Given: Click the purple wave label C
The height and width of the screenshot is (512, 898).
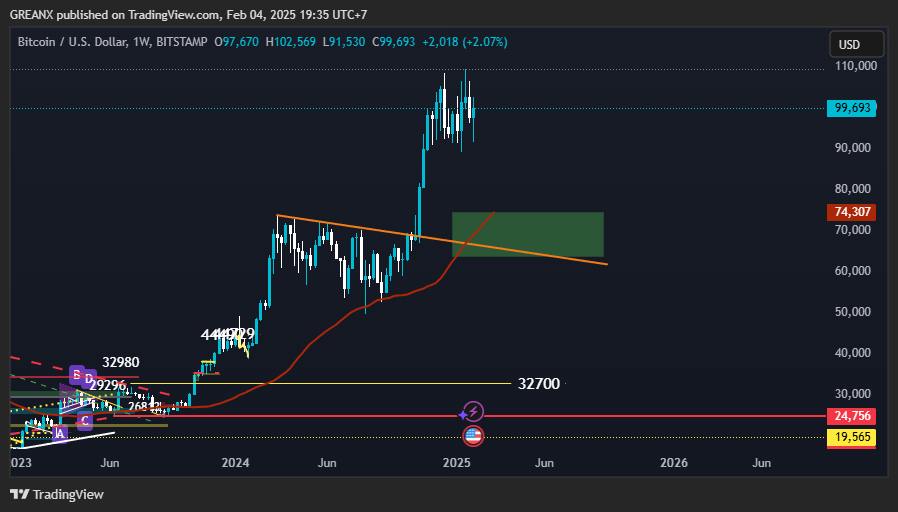Looking at the screenshot, I should click(85, 421).
